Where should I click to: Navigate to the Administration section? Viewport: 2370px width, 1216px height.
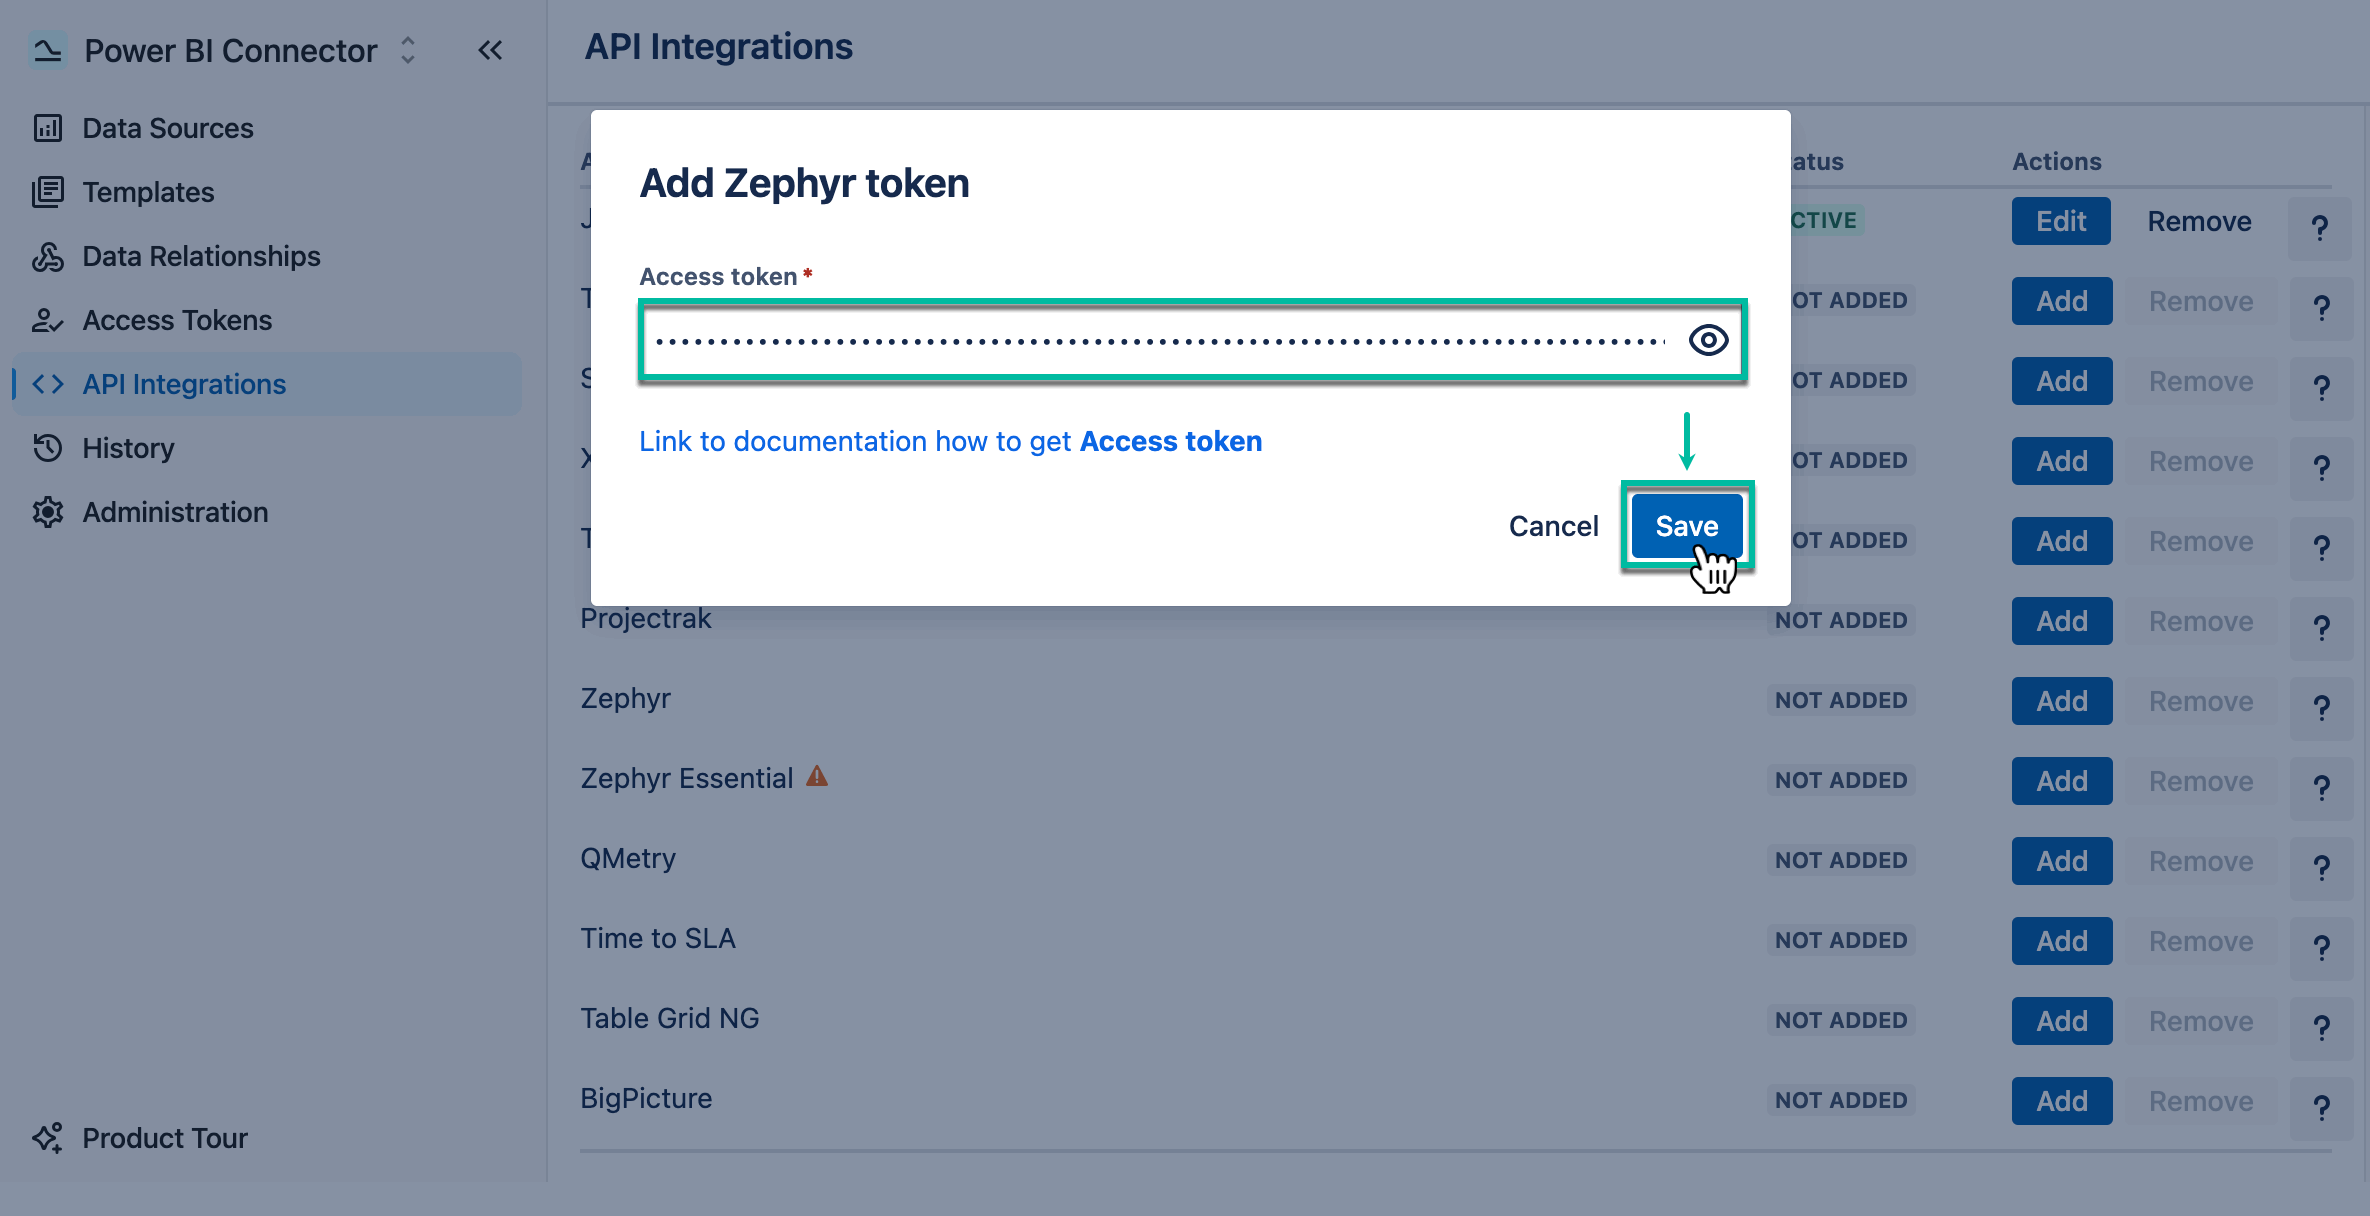(176, 511)
